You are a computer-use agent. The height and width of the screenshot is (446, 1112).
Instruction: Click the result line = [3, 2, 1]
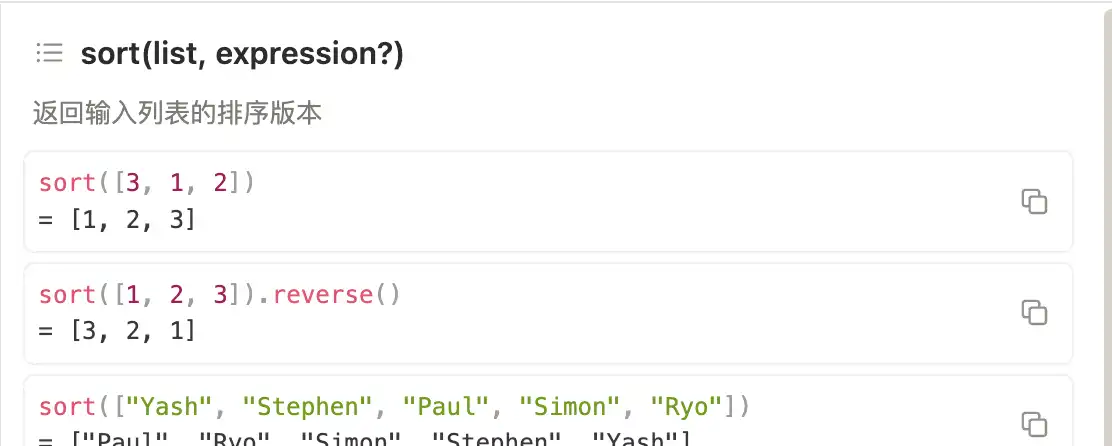[x=117, y=328]
